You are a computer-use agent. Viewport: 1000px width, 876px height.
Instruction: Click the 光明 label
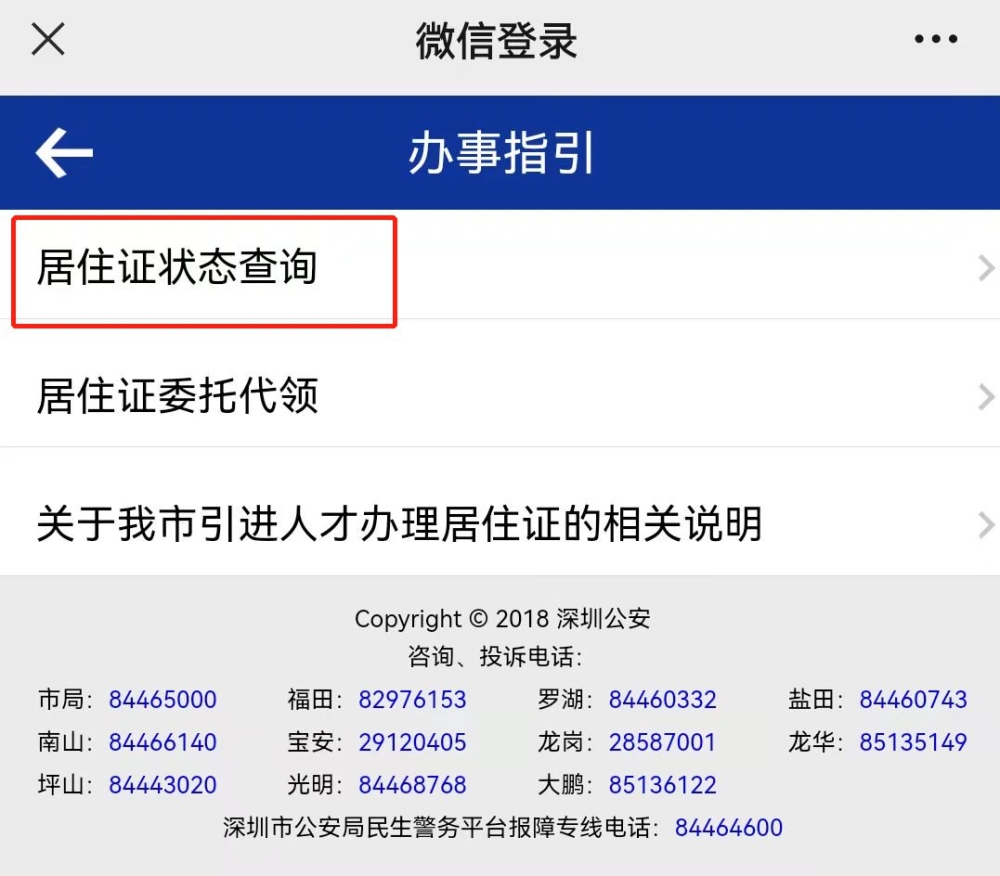314,785
